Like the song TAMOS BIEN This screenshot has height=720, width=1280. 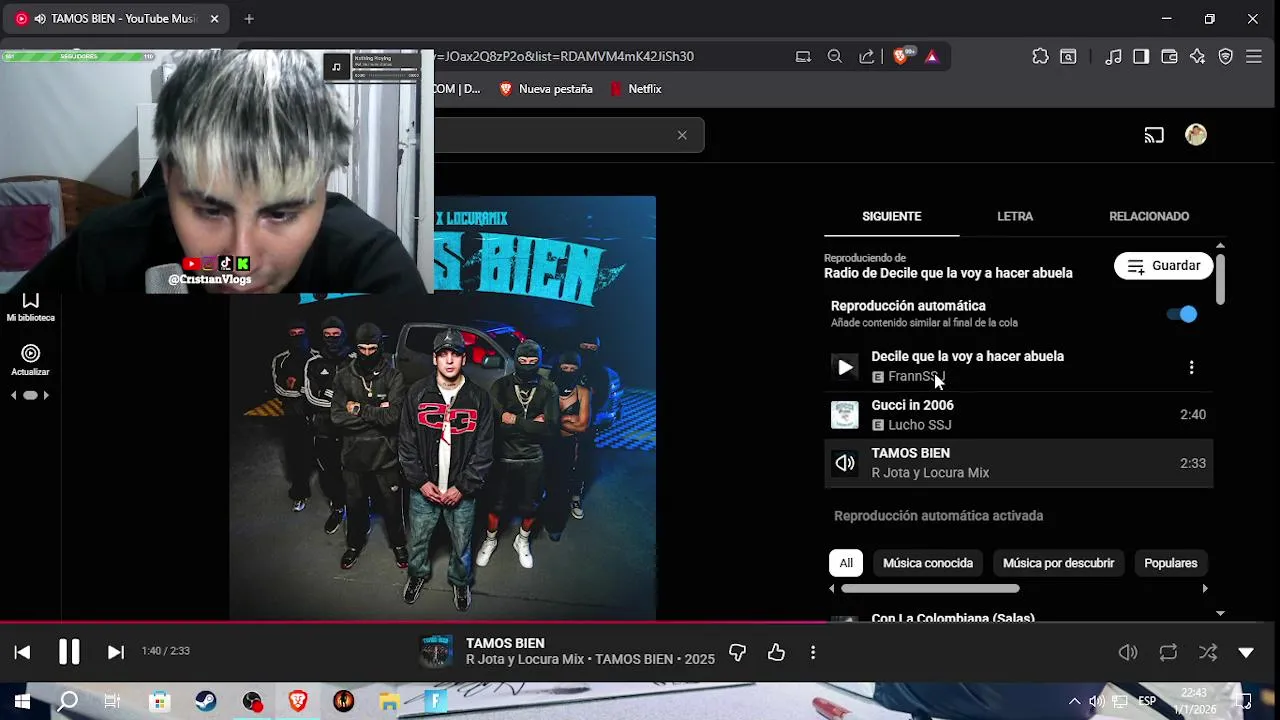tap(776, 652)
